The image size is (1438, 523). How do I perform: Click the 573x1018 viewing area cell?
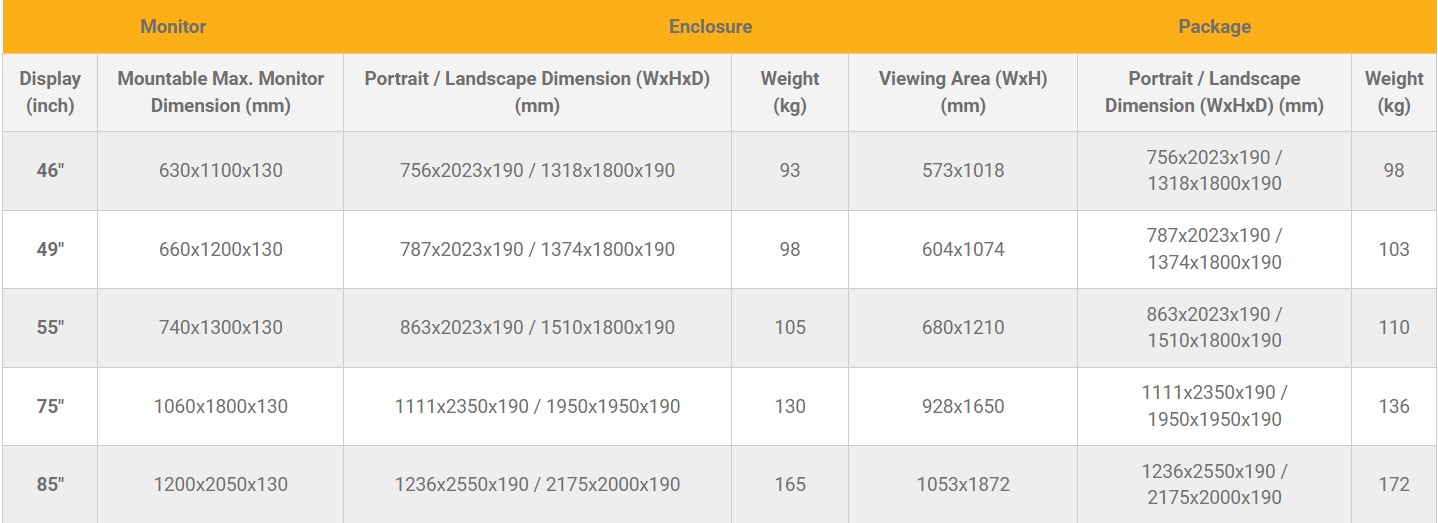(x=963, y=171)
